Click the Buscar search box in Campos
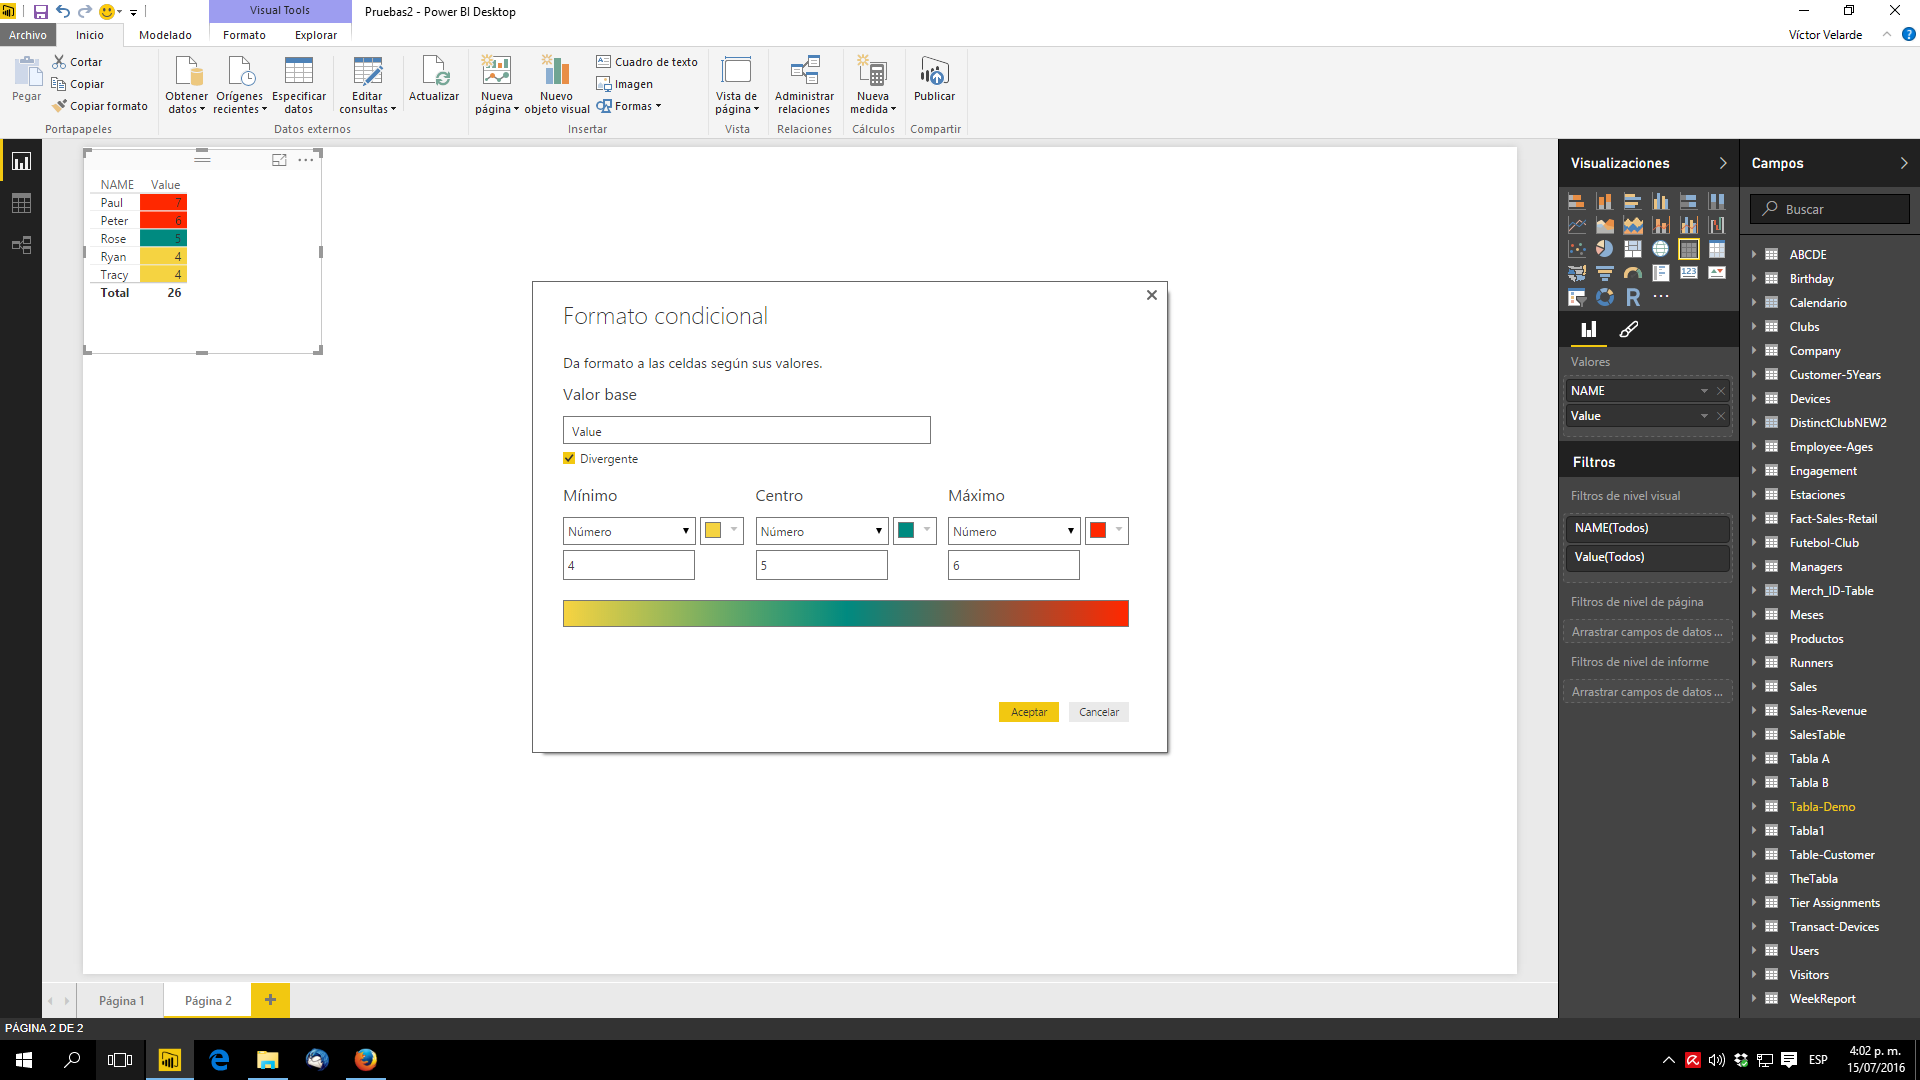Image resolution: width=1920 pixels, height=1080 pixels. point(1830,209)
